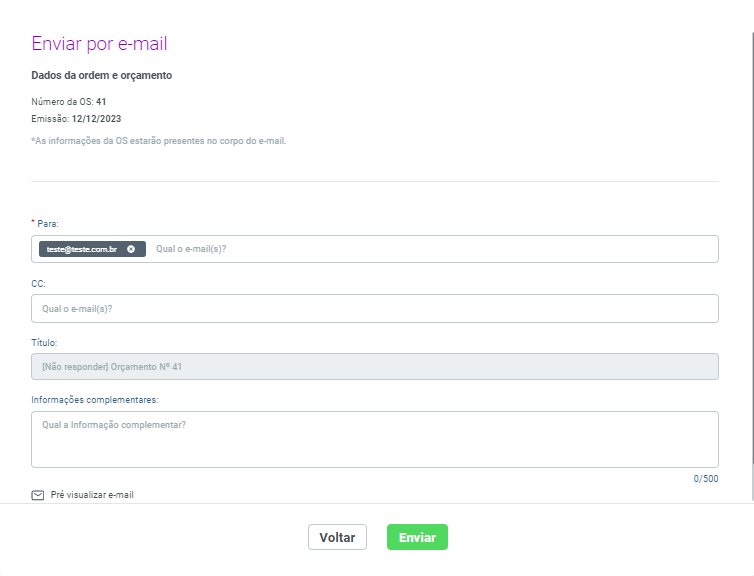
Task: Click the Número da OS 41 text
Action: (69, 101)
